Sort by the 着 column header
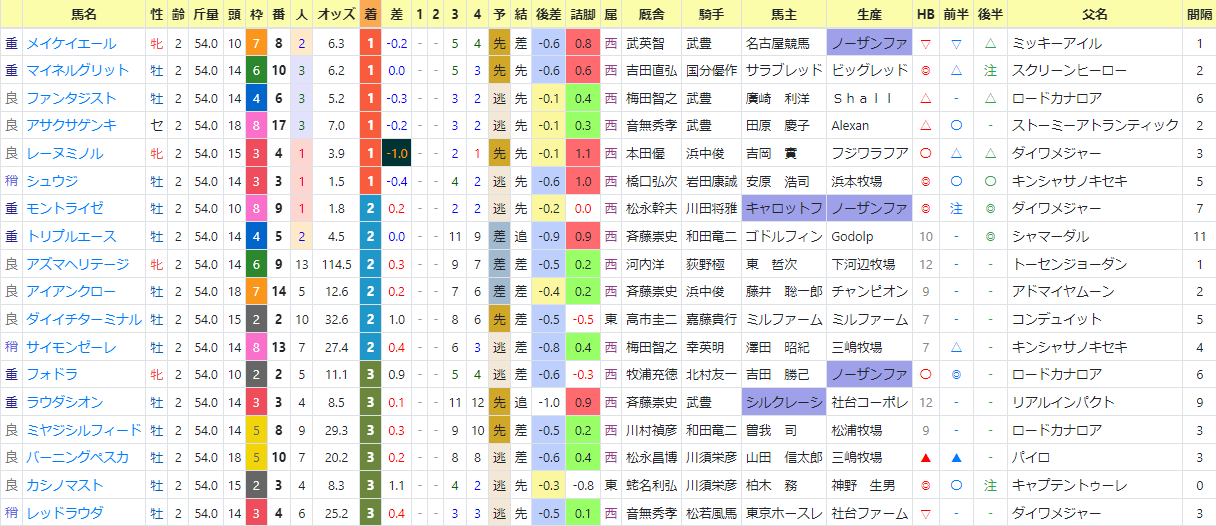Viewport: 1216px width, 526px height. (x=370, y=15)
